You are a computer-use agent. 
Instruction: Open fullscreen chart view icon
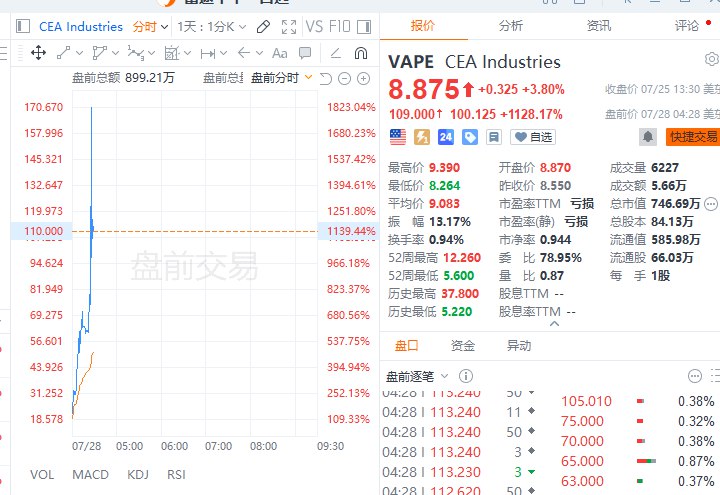click(288, 27)
